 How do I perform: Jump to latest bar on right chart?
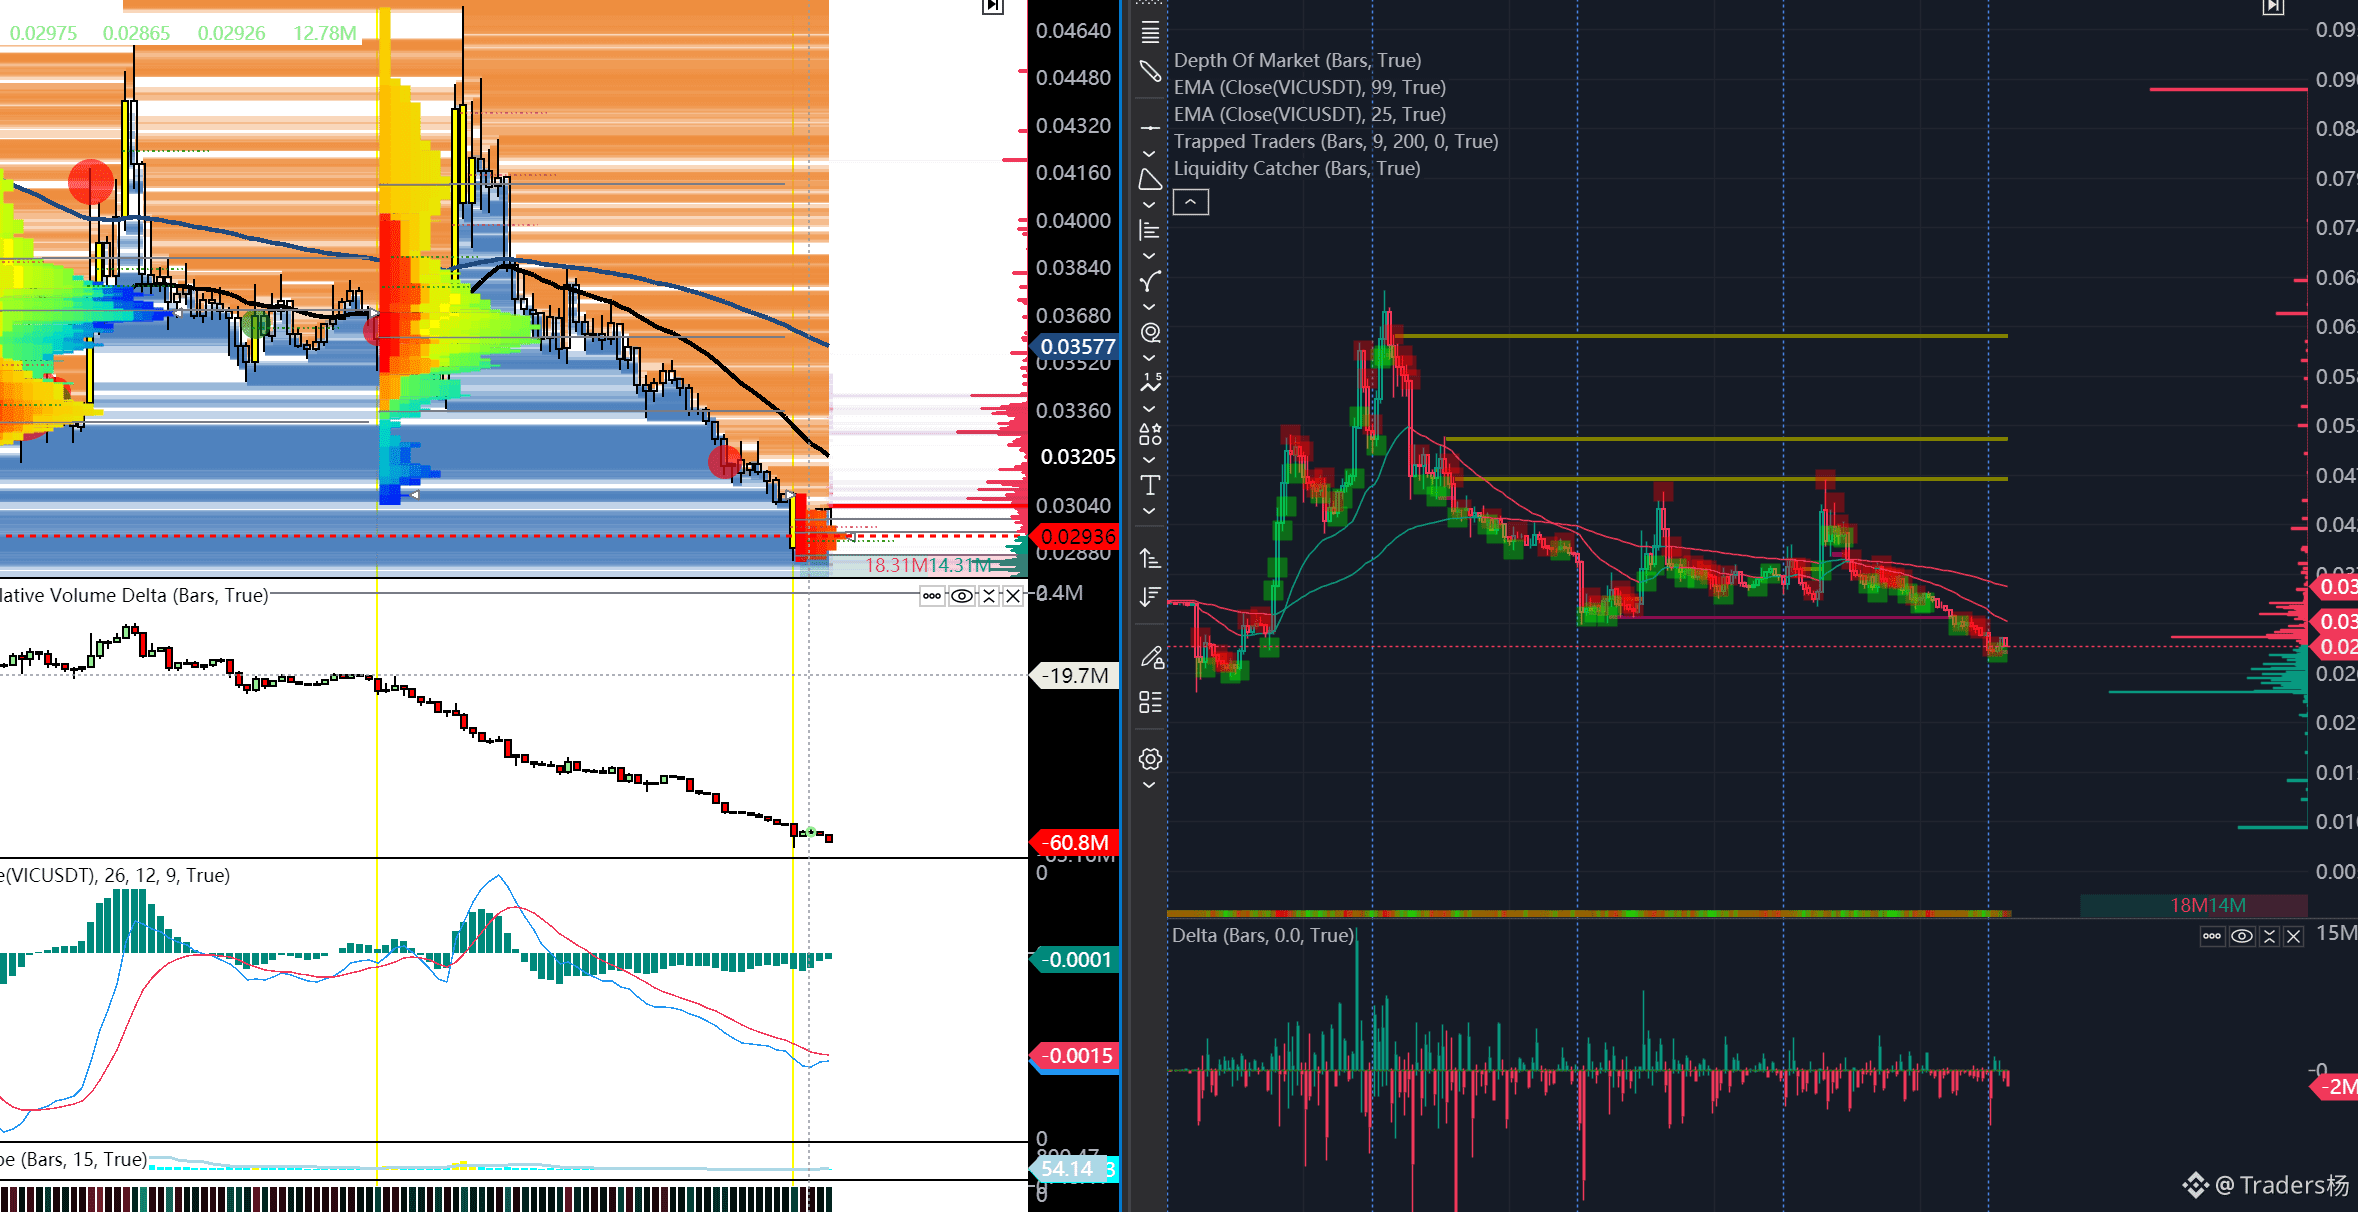click(2273, 7)
